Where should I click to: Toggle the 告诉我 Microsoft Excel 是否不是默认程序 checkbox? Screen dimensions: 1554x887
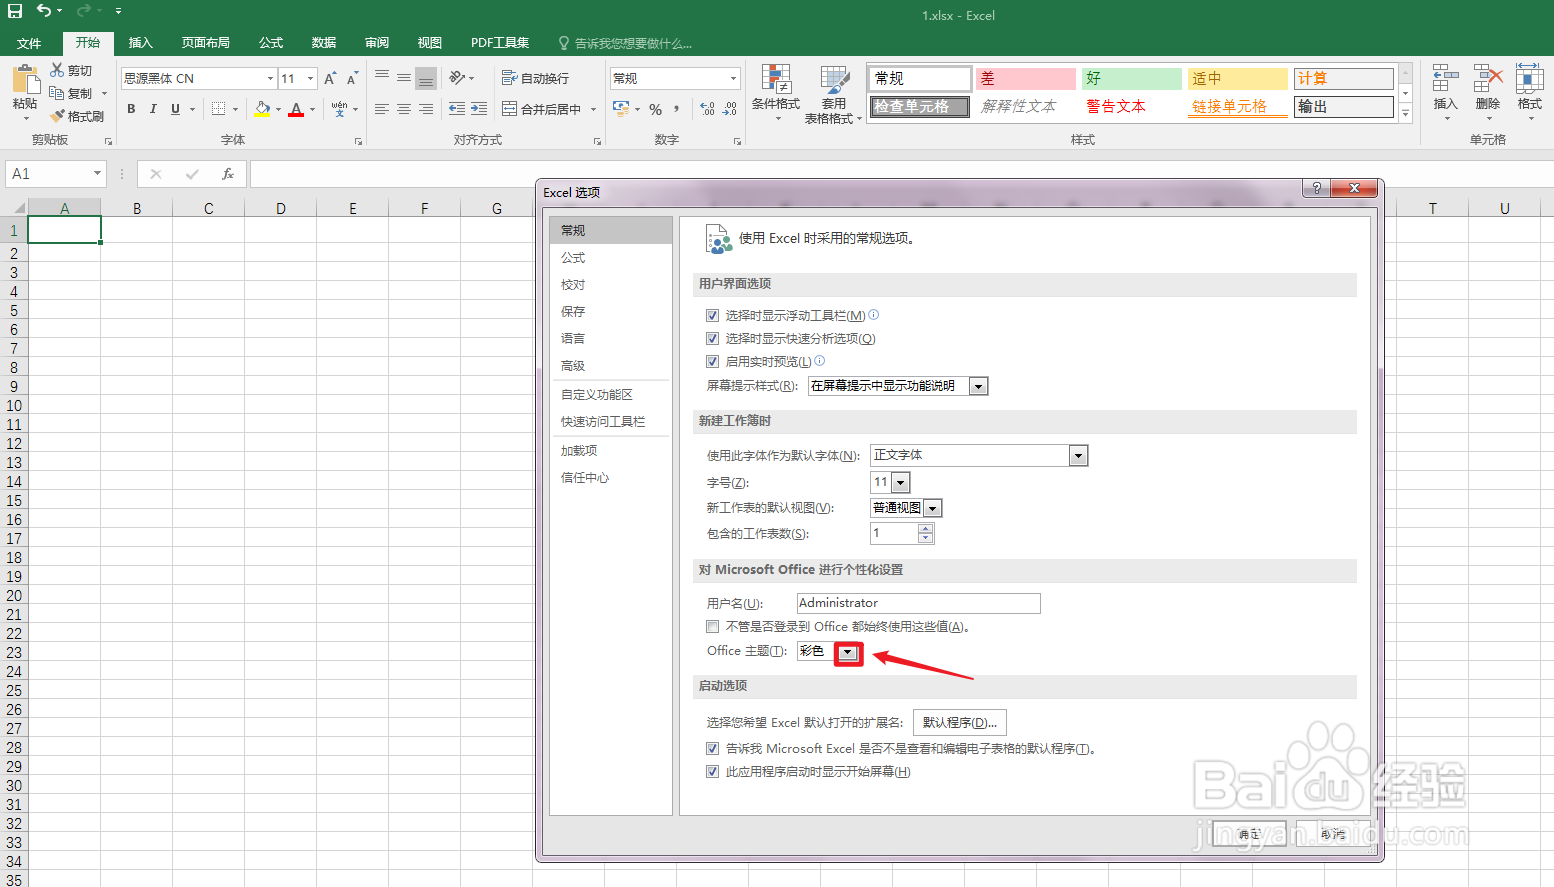pos(713,749)
